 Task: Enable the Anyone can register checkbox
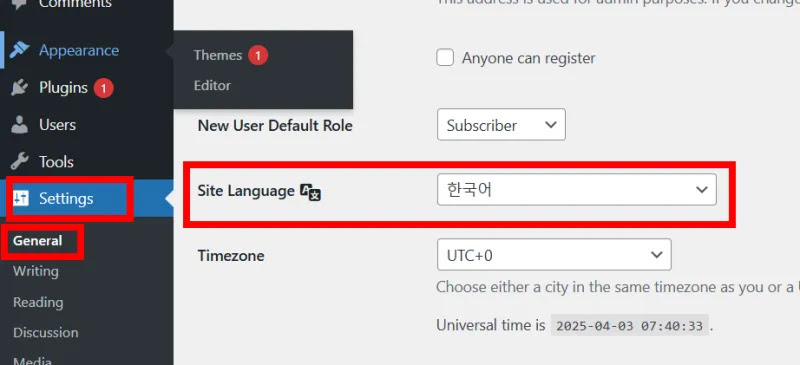click(445, 58)
